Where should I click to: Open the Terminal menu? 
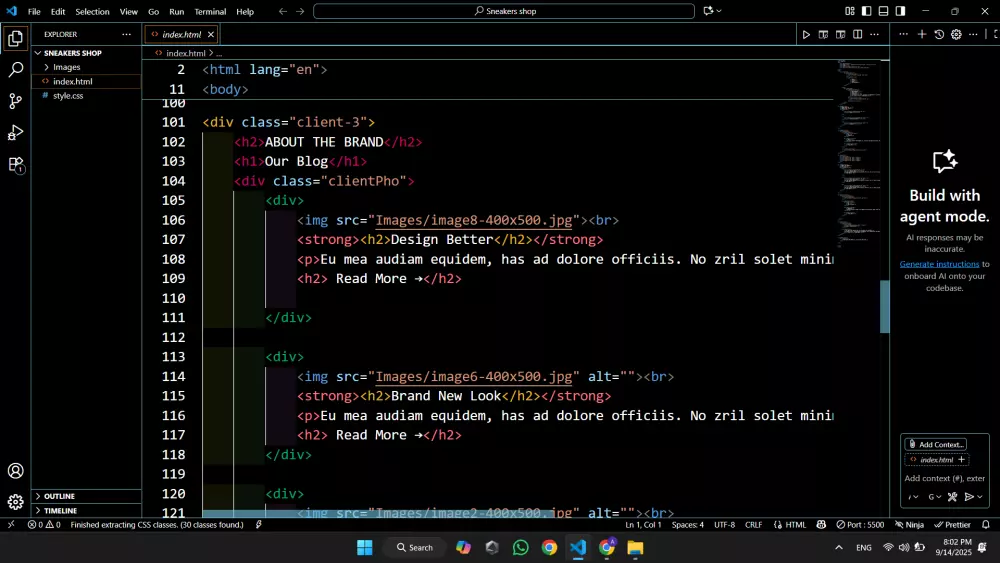[210, 12]
